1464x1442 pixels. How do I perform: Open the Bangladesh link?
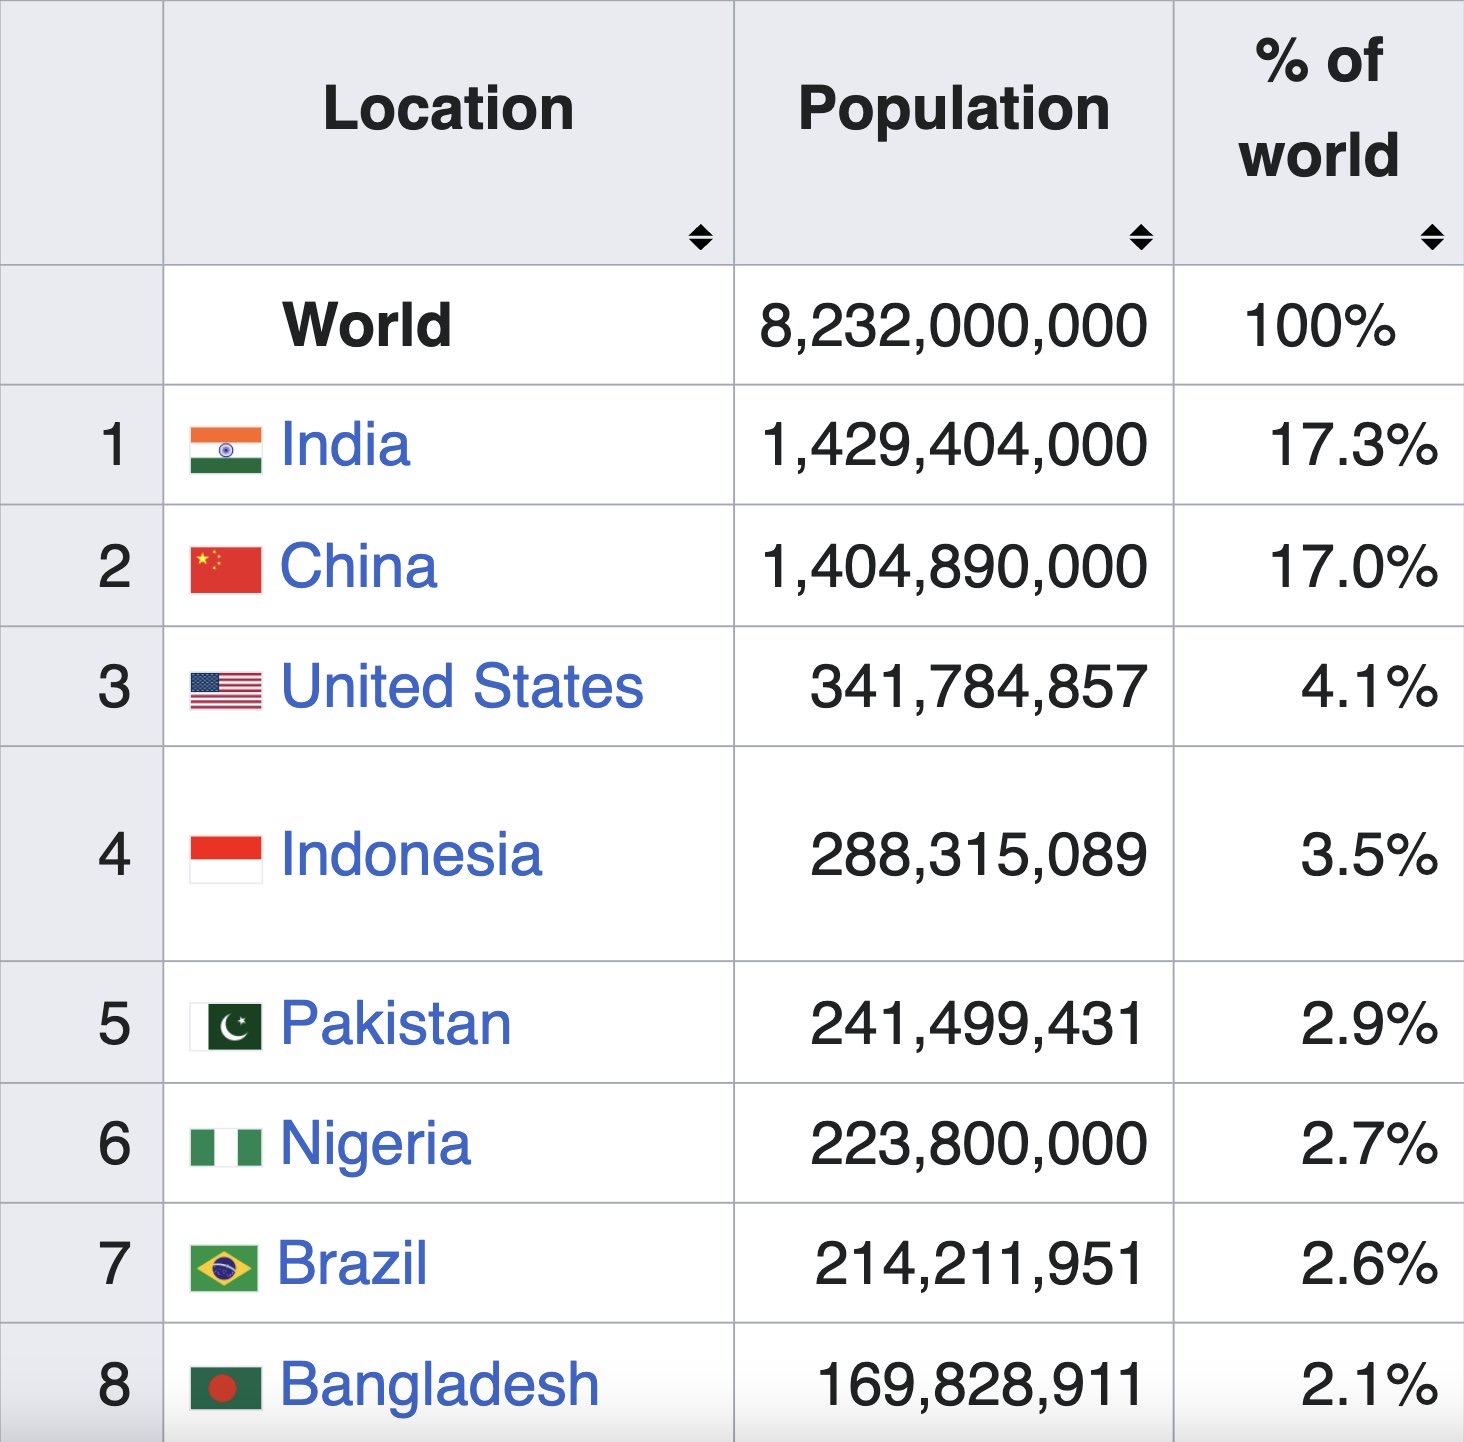coord(439,1384)
